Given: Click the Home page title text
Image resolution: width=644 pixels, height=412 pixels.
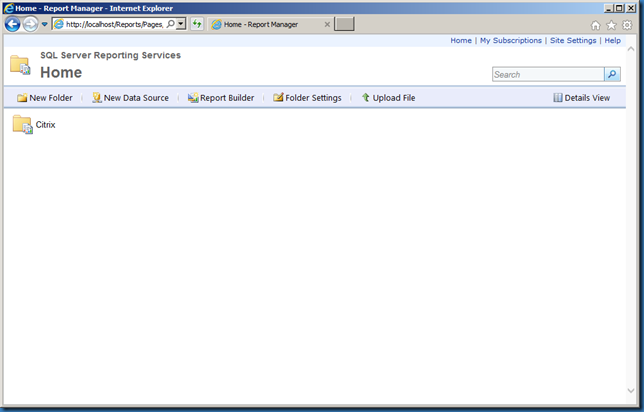Looking at the screenshot, I should click(61, 72).
